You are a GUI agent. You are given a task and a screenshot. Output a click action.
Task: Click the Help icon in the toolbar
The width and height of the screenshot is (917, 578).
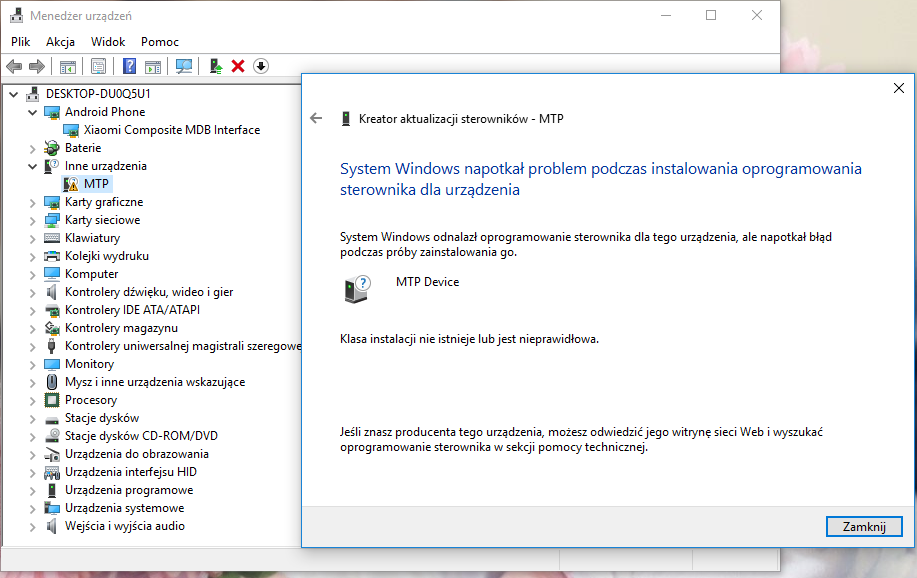coord(129,66)
